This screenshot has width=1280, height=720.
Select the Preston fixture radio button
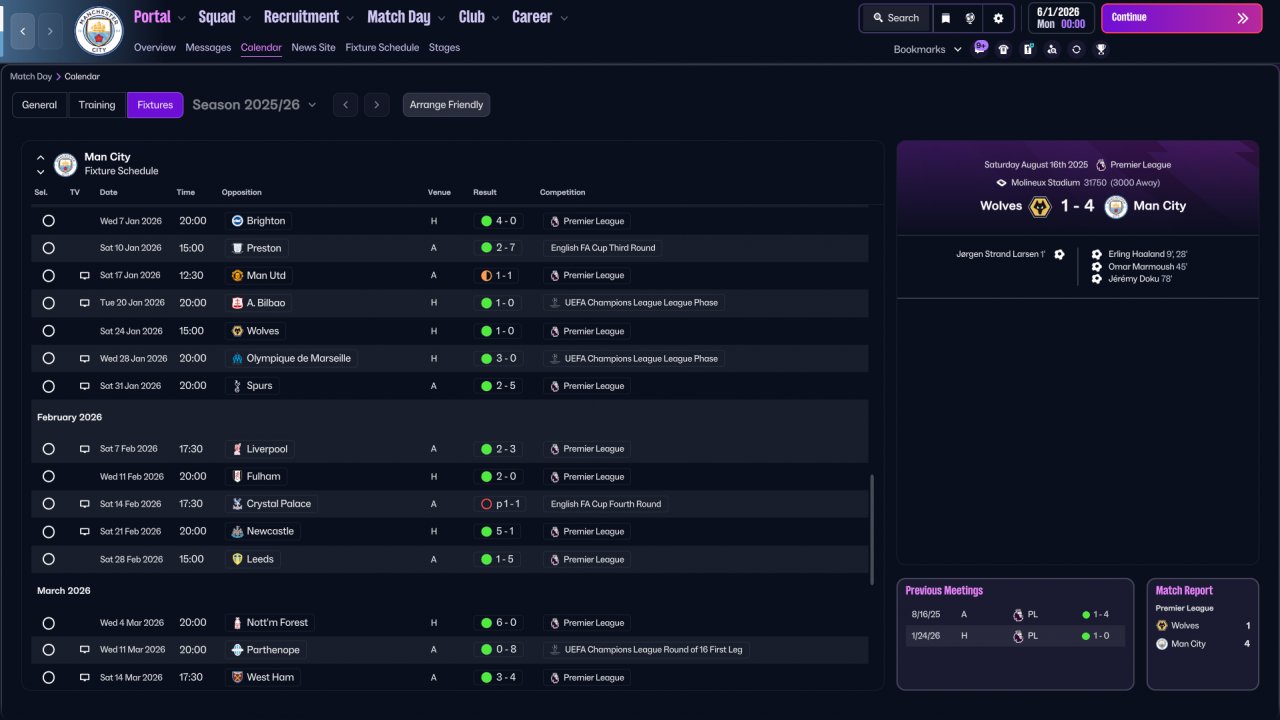pyautogui.click(x=48, y=248)
